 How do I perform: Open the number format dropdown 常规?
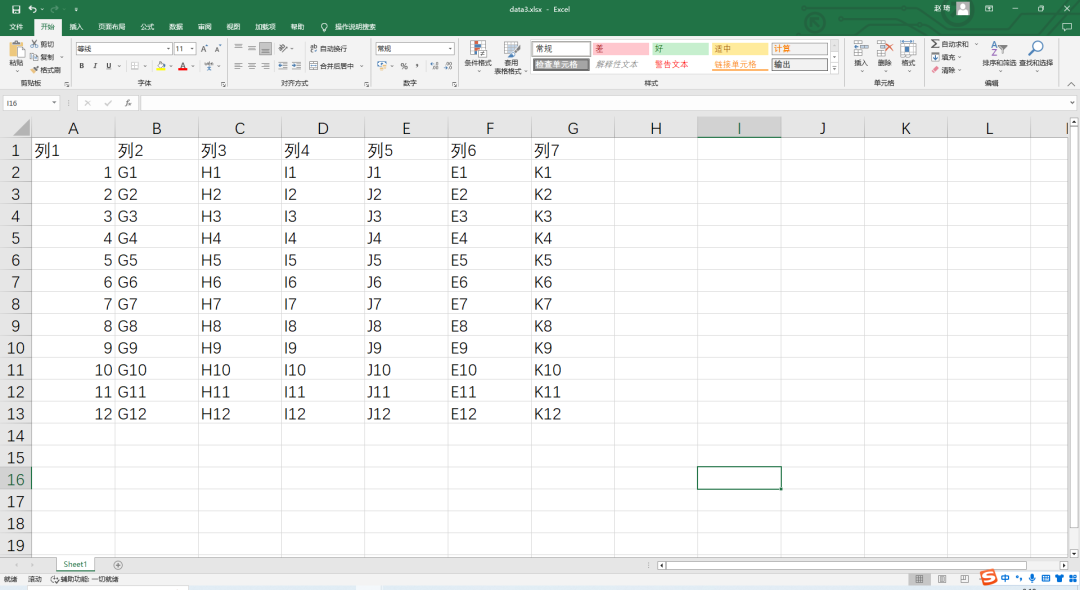[x=450, y=48]
